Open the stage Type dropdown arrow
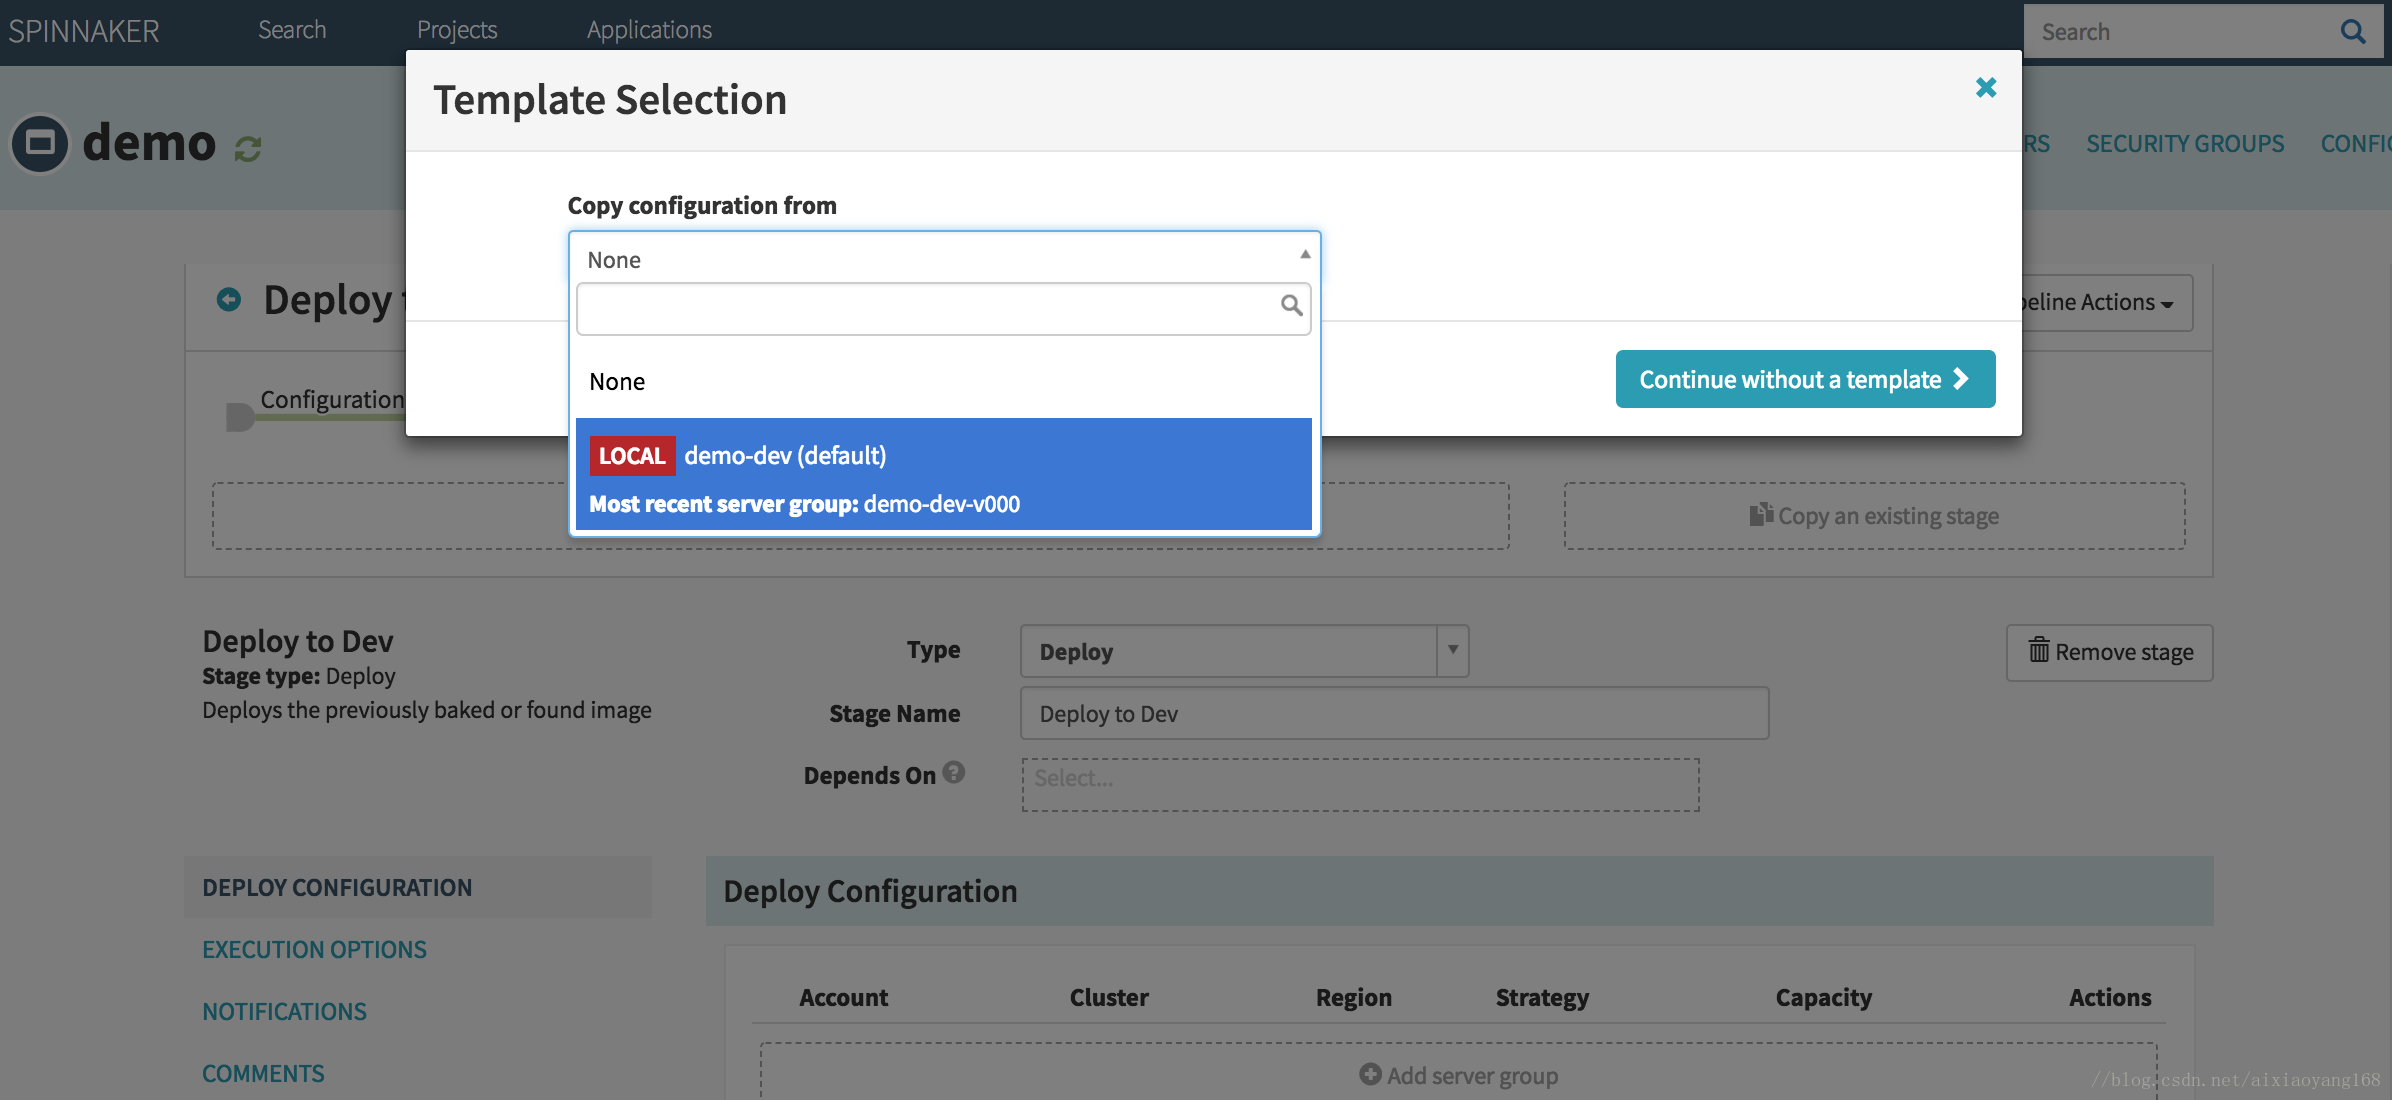The height and width of the screenshot is (1100, 2392). [x=1453, y=650]
